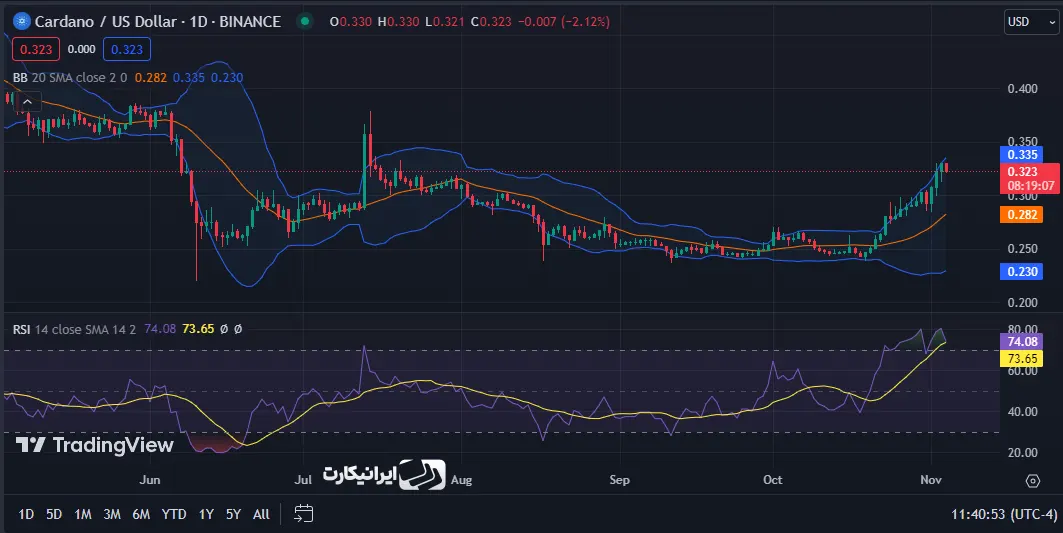Open chart settings gear icon
This screenshot has height=533, width=1063.
coord(1032,480)
